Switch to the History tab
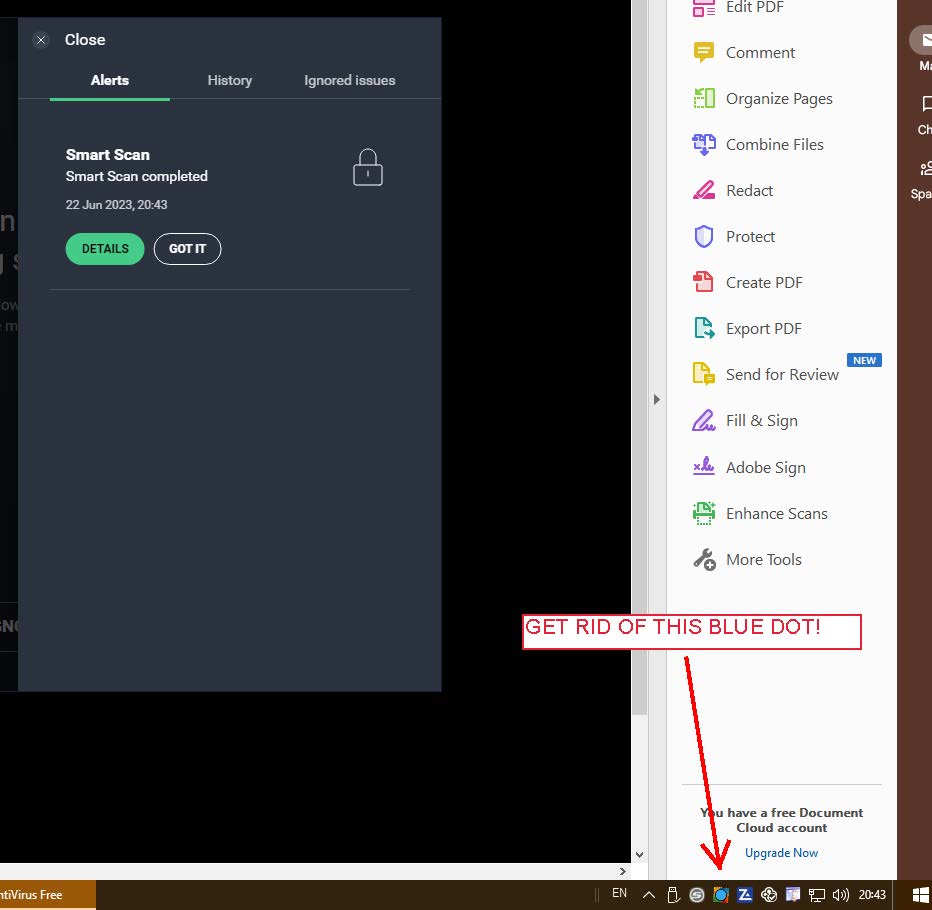This screenshot has height=910, width=932. (229, 80)
